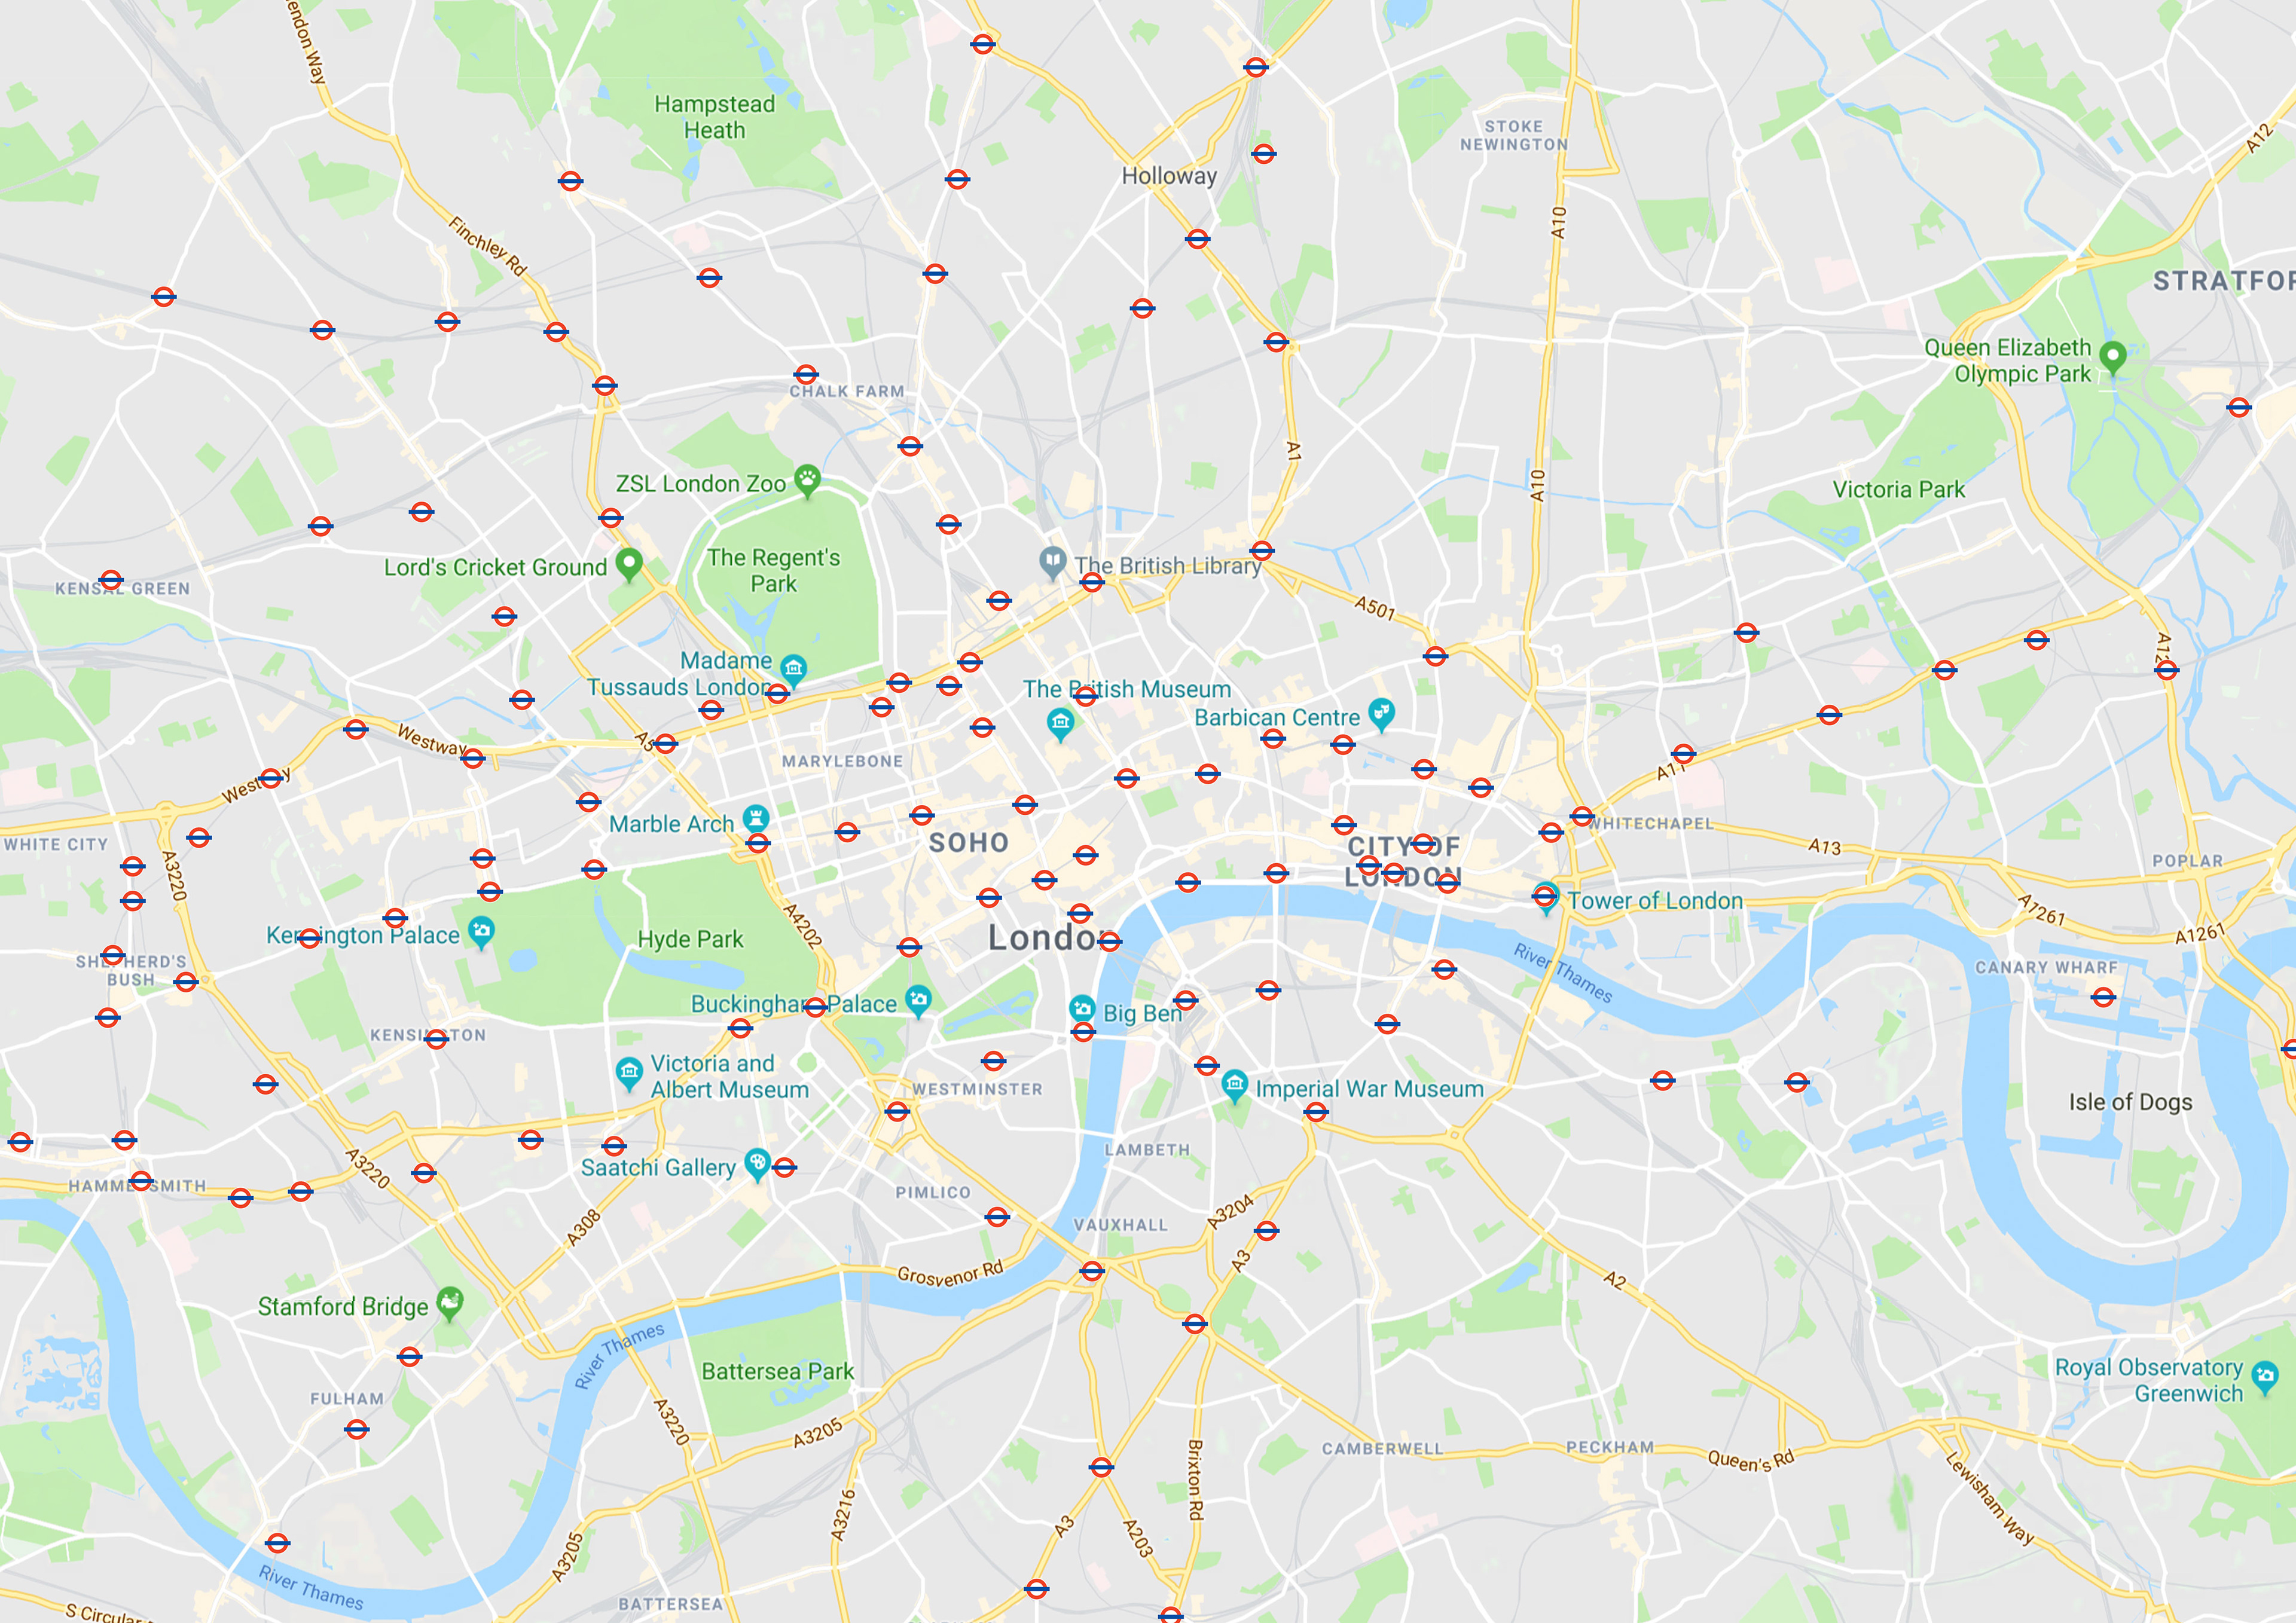Click the Kensington Palace camera marker
The width and height of the screenshot is (2296, 1623).
click(x=482, y=933)
